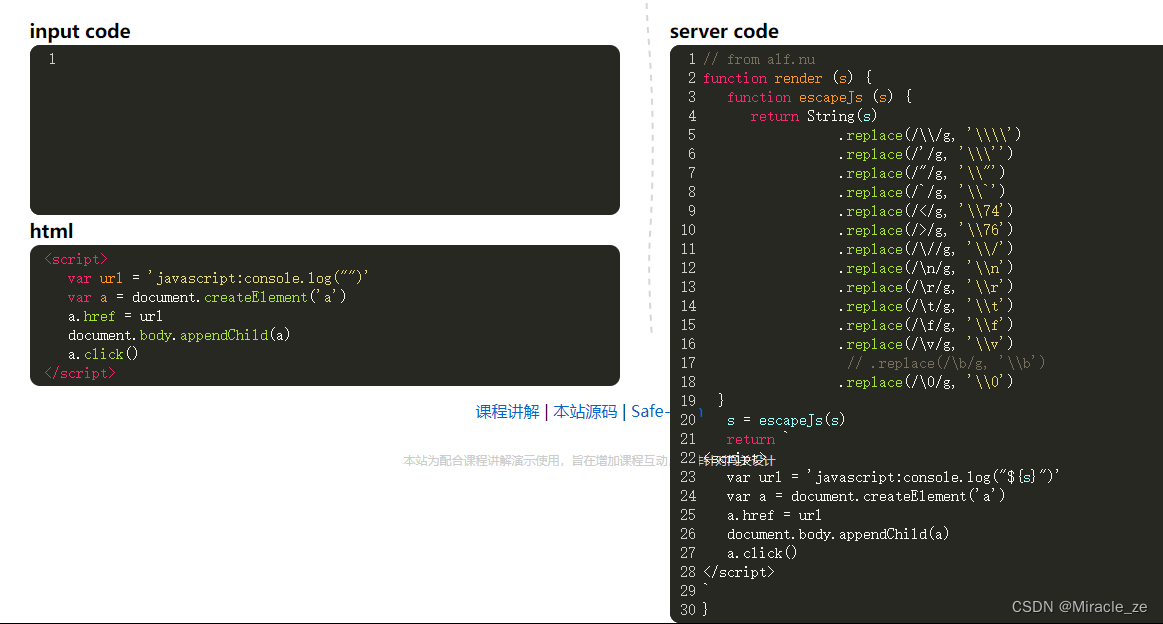1163x624 pixels.
Task: Click the partially visible Safe- link
Action: pyautogui.click(x=648, y=411)
